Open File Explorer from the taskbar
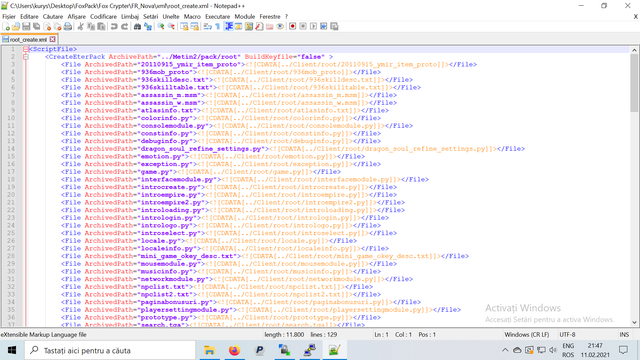640x360 pixels. 209,350
